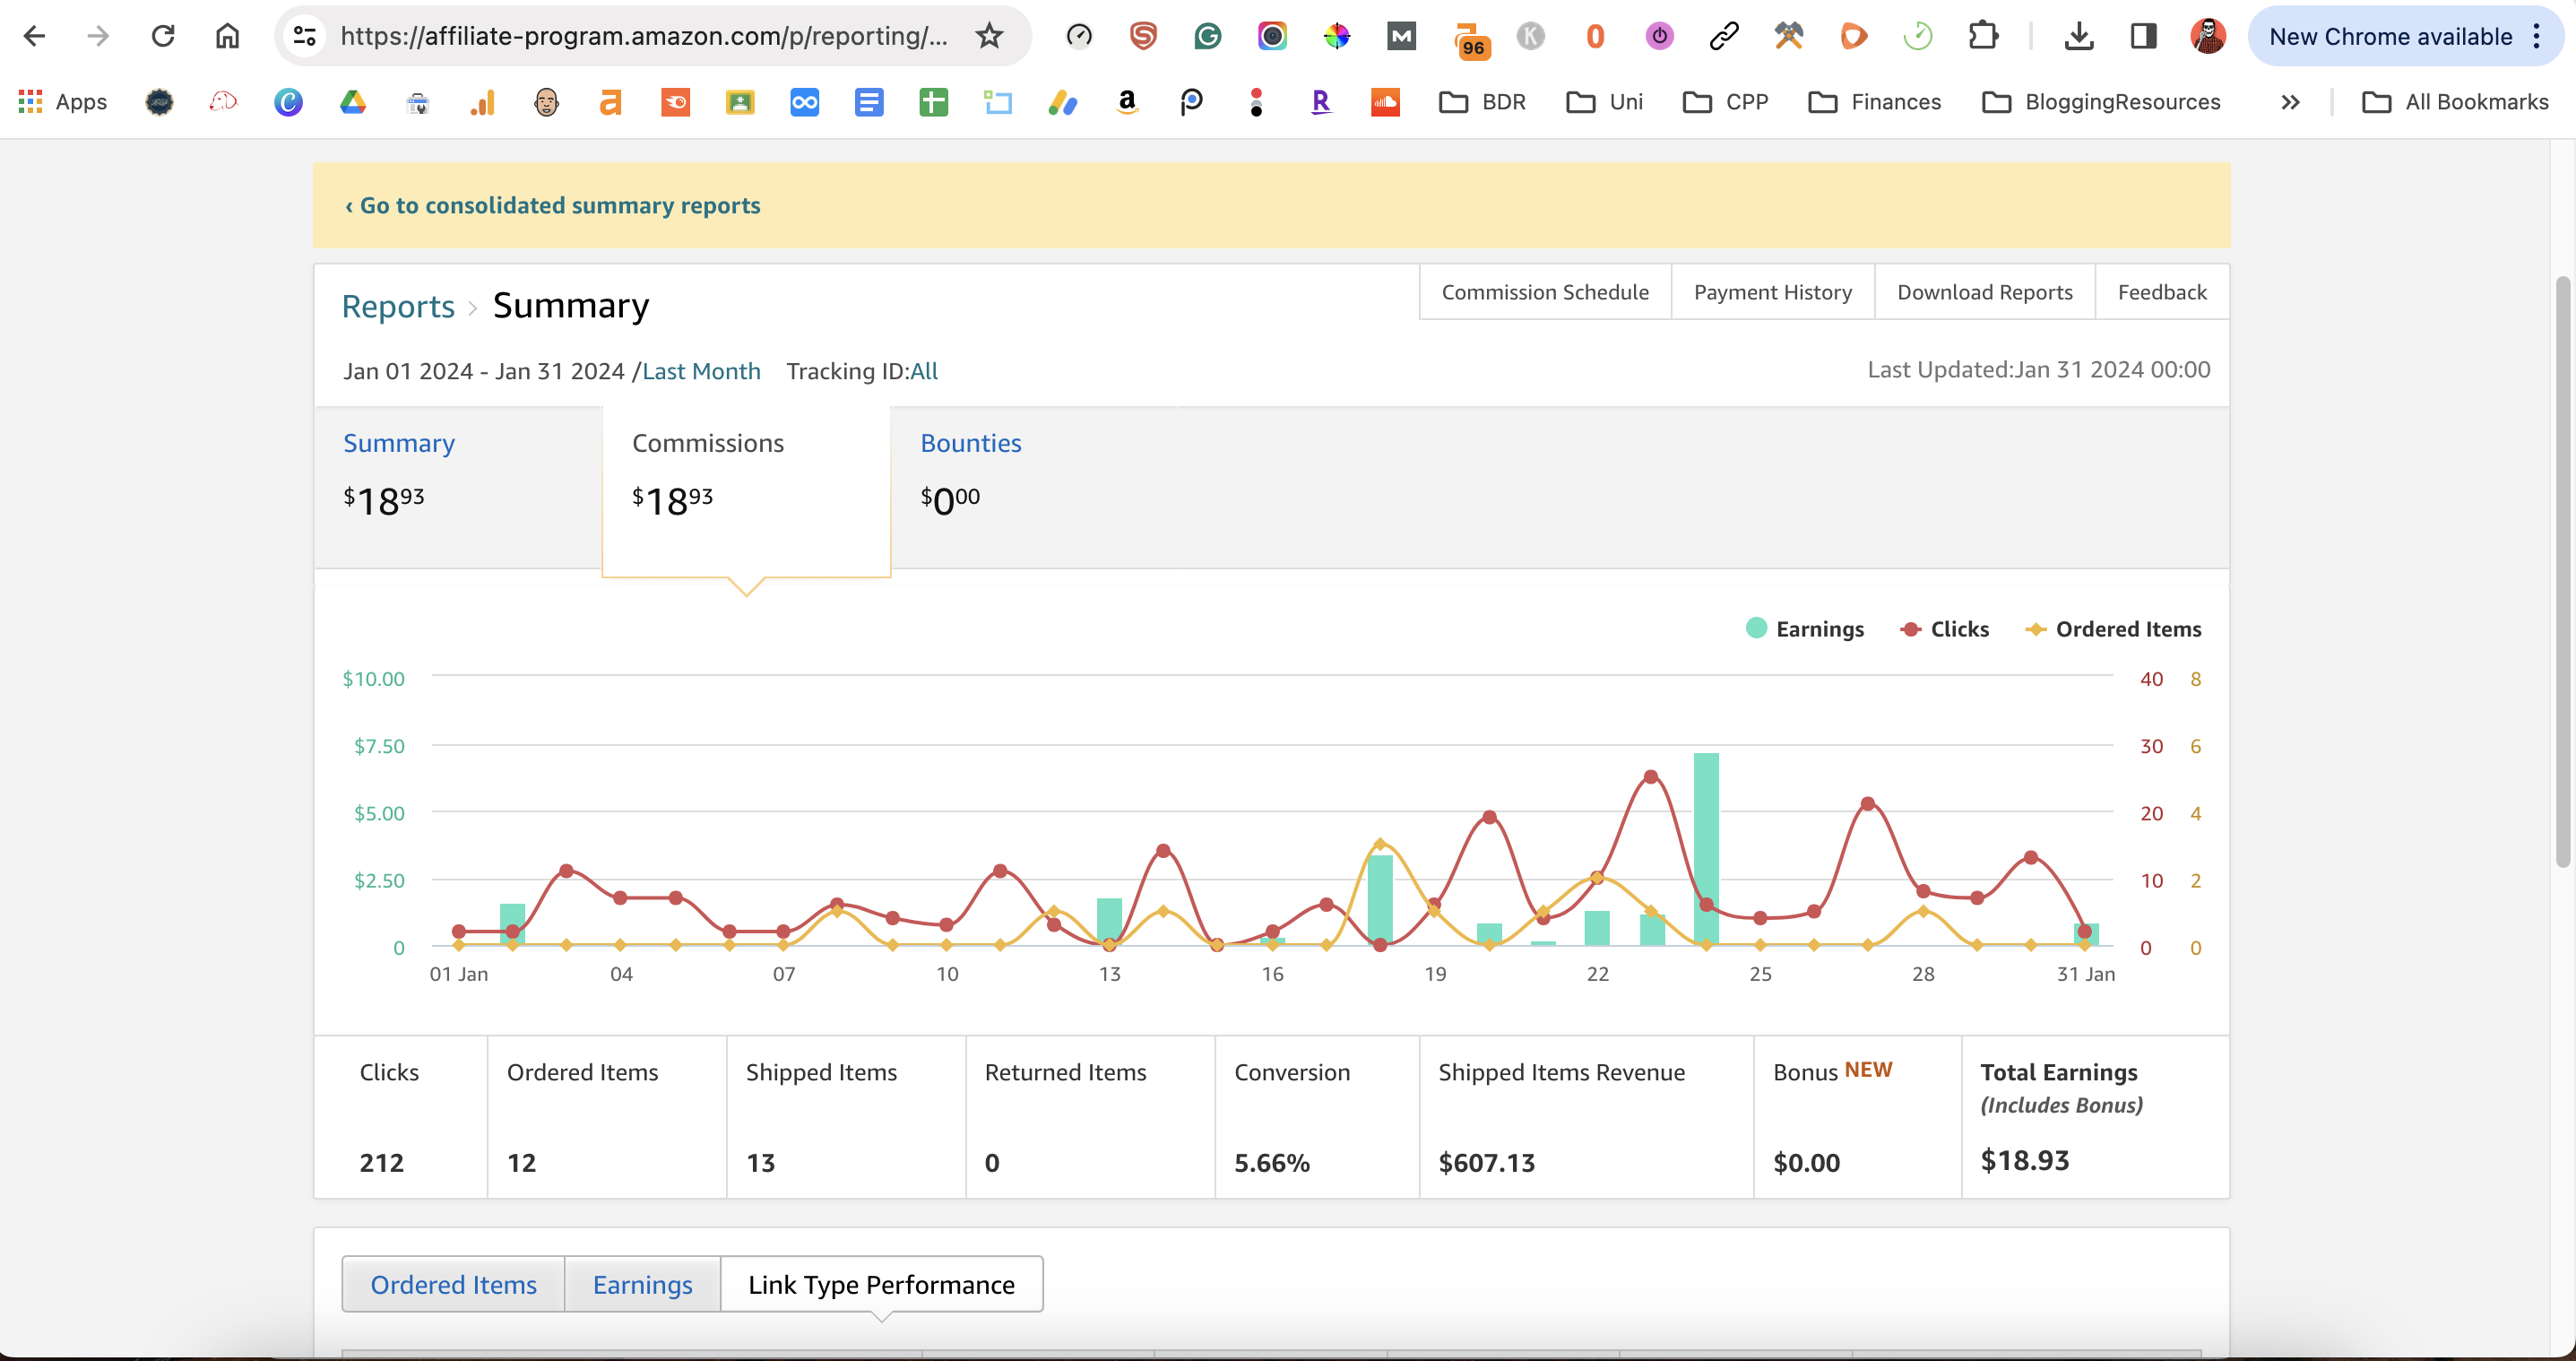Image resolution: width=2576 pixels, height=1361 pixels.
Task: Click the Conversion value 5.66%
Action: (1272, 1162)
